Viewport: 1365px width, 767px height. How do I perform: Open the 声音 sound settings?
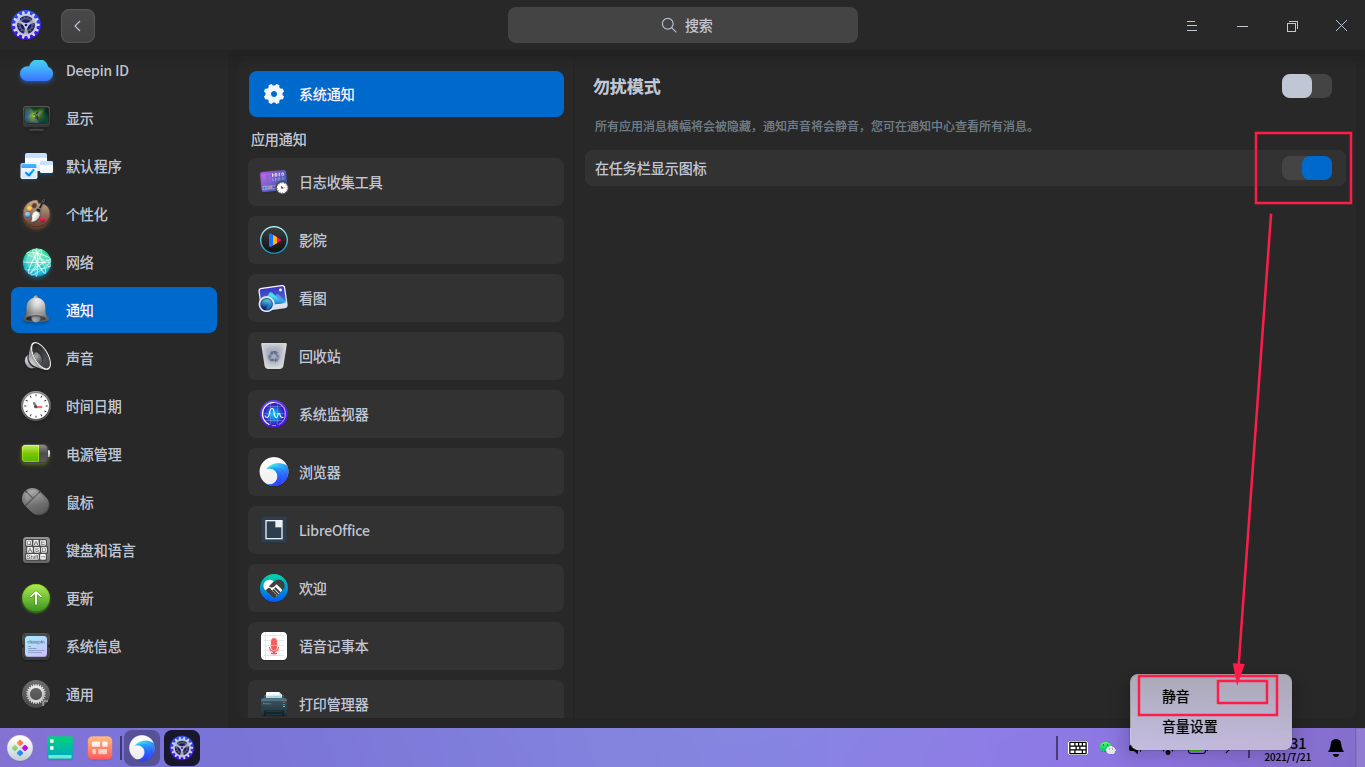click(114, 359)
